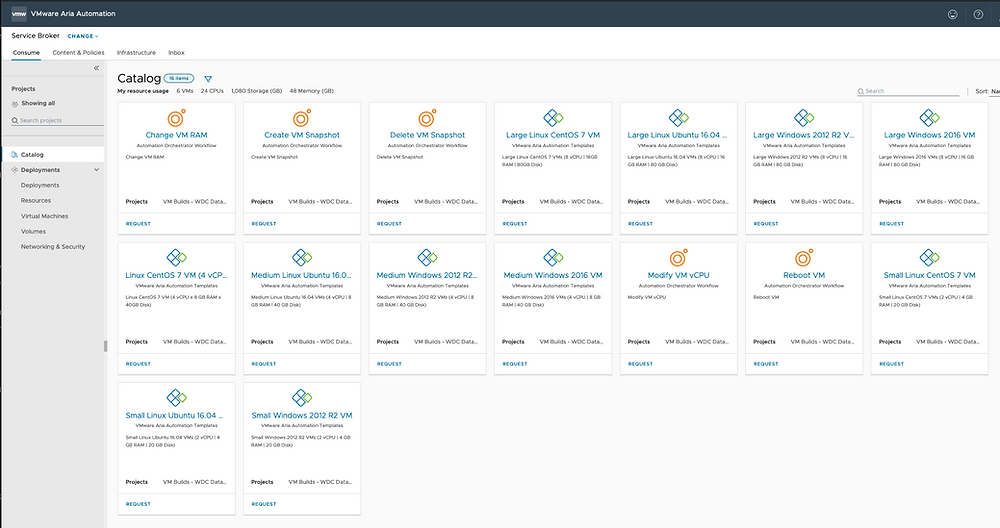Click the Medium Windows 2012 R2 template icon

click(427, 258)
